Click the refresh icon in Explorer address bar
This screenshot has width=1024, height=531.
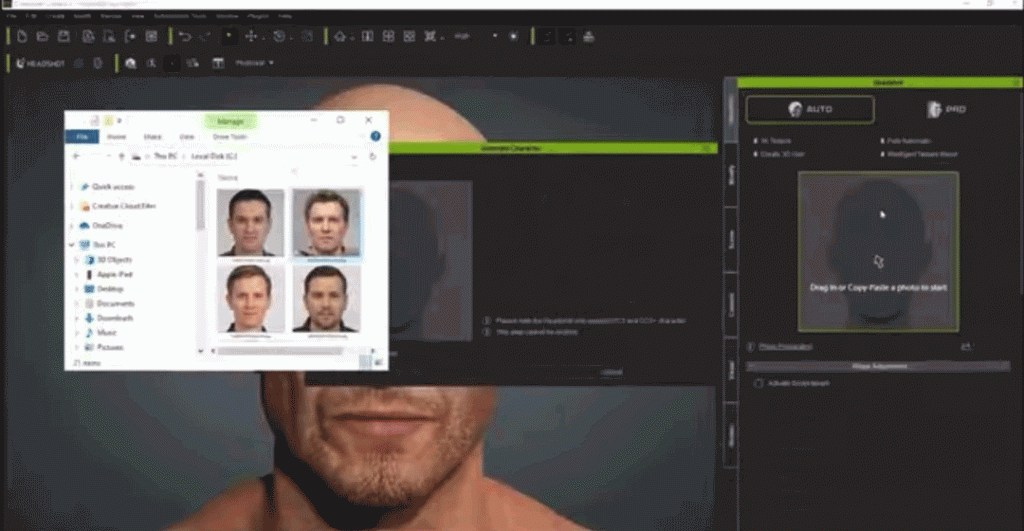pos(372,157)
